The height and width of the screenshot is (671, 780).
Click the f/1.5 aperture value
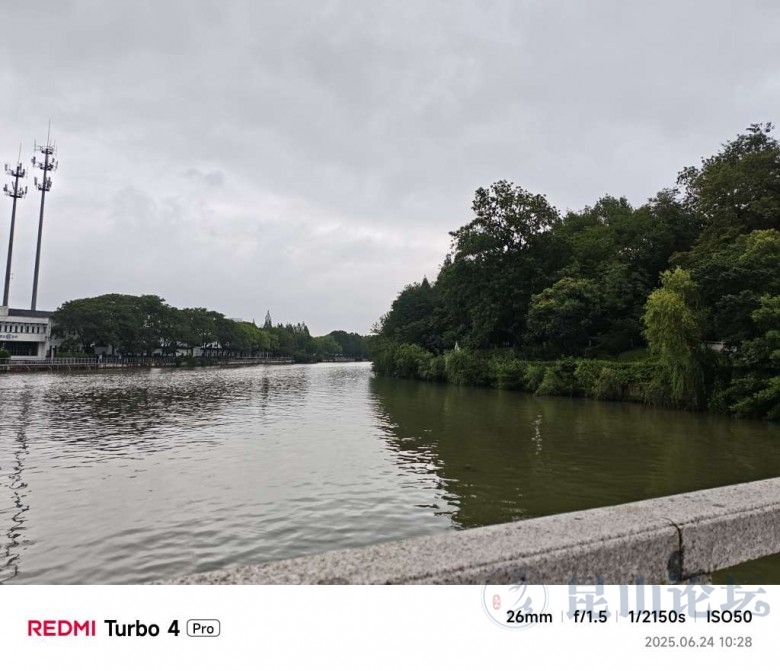point(590,617)
